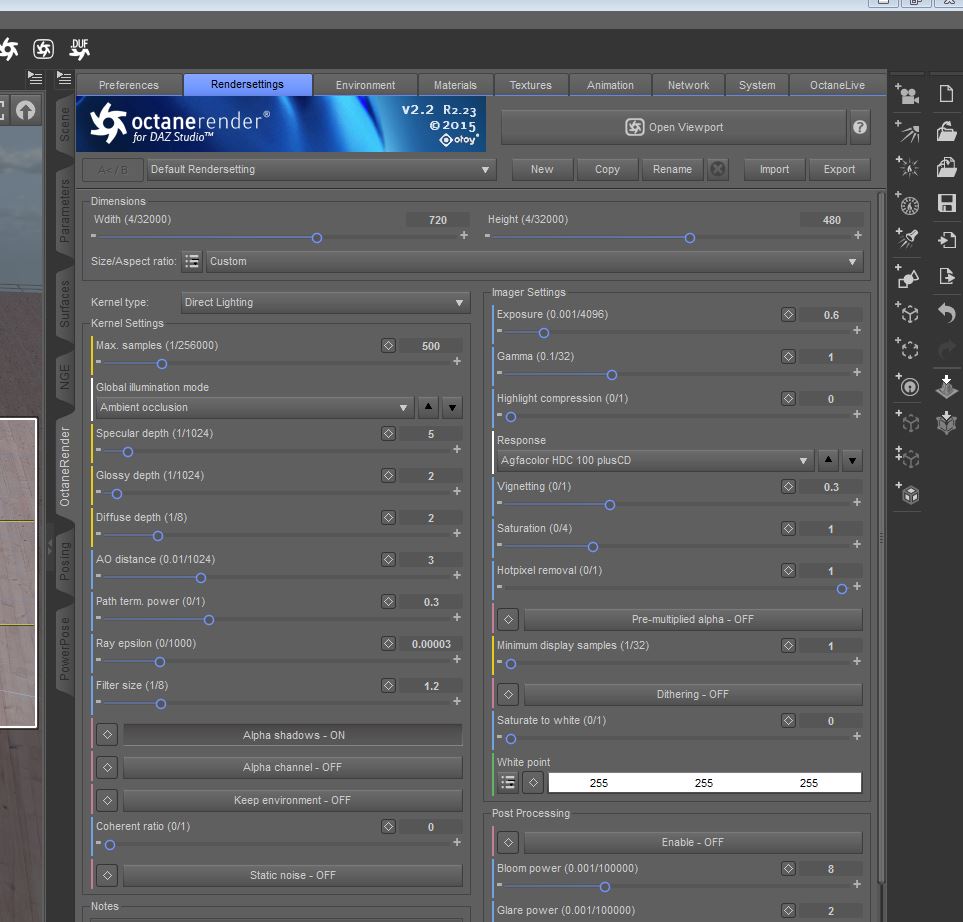Screen dimensions: 963x922
Task: Switch to the Preferences tab
Action: click(x=128, y=85)
